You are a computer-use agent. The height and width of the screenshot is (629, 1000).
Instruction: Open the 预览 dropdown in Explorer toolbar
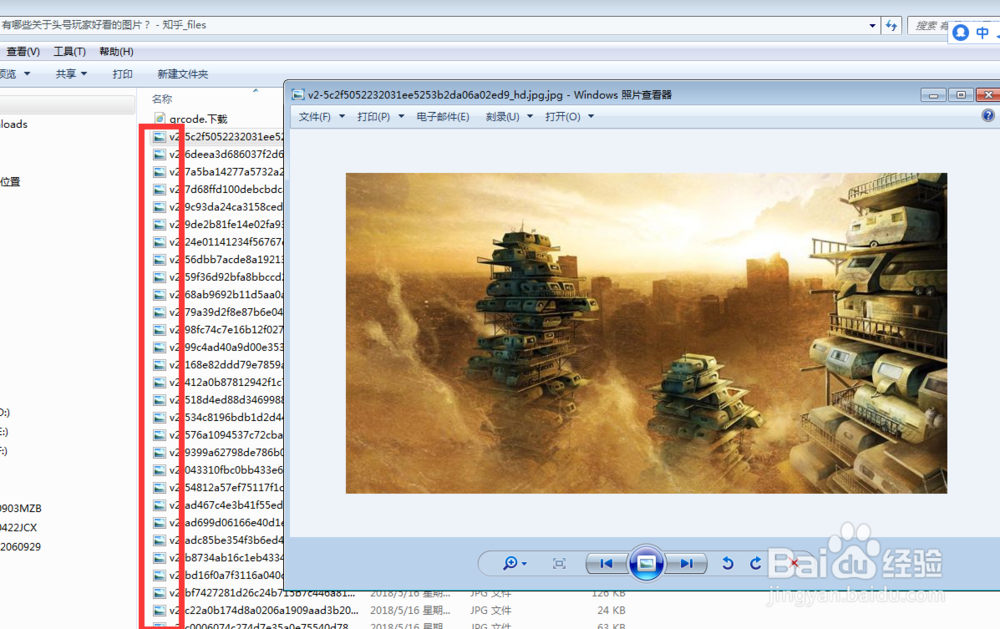15,74
